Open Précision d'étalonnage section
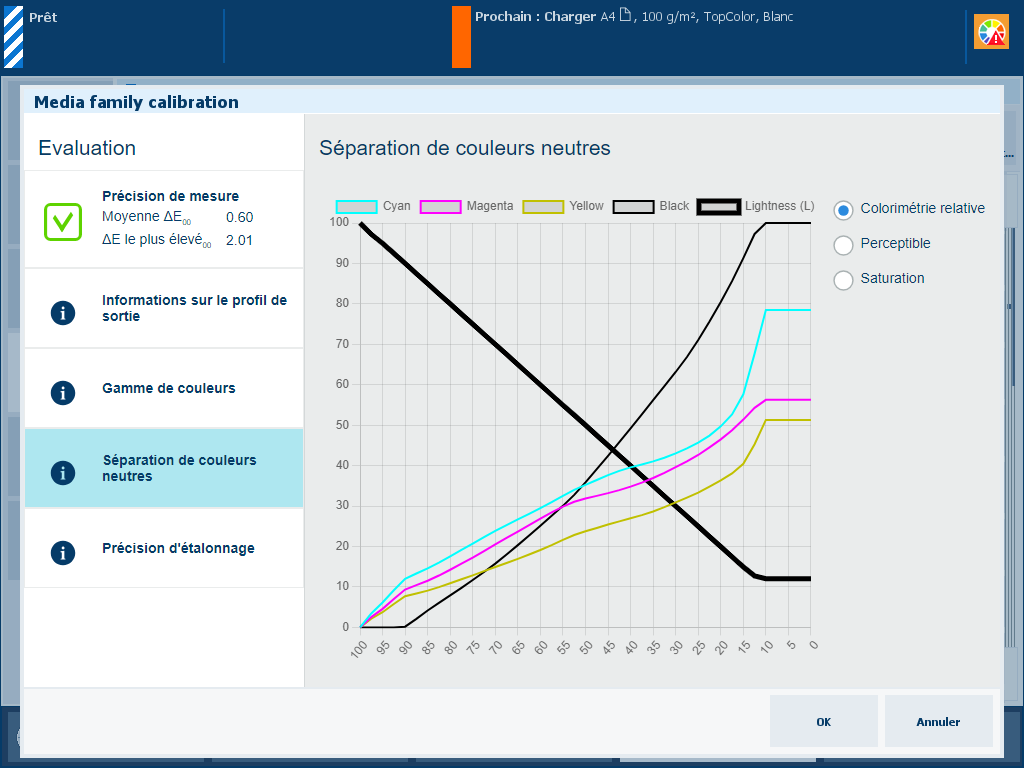This screenshot has height=768, width=1024. tap(178, 548)
